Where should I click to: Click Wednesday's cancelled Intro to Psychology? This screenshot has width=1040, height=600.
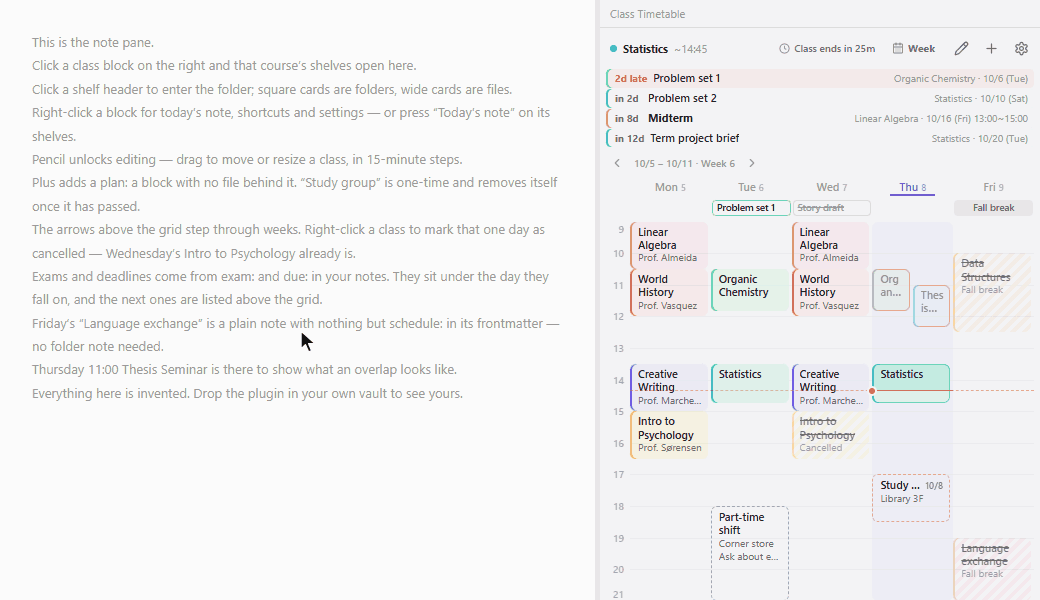(830, 434)
